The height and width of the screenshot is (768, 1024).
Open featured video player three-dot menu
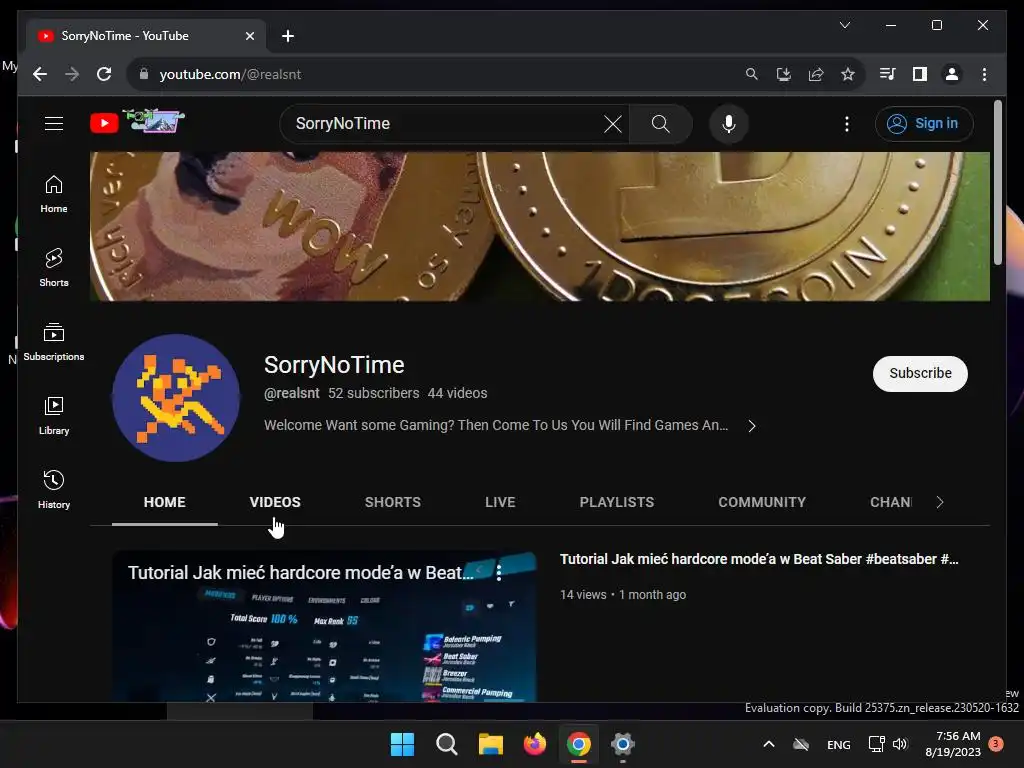coord(499,573)
